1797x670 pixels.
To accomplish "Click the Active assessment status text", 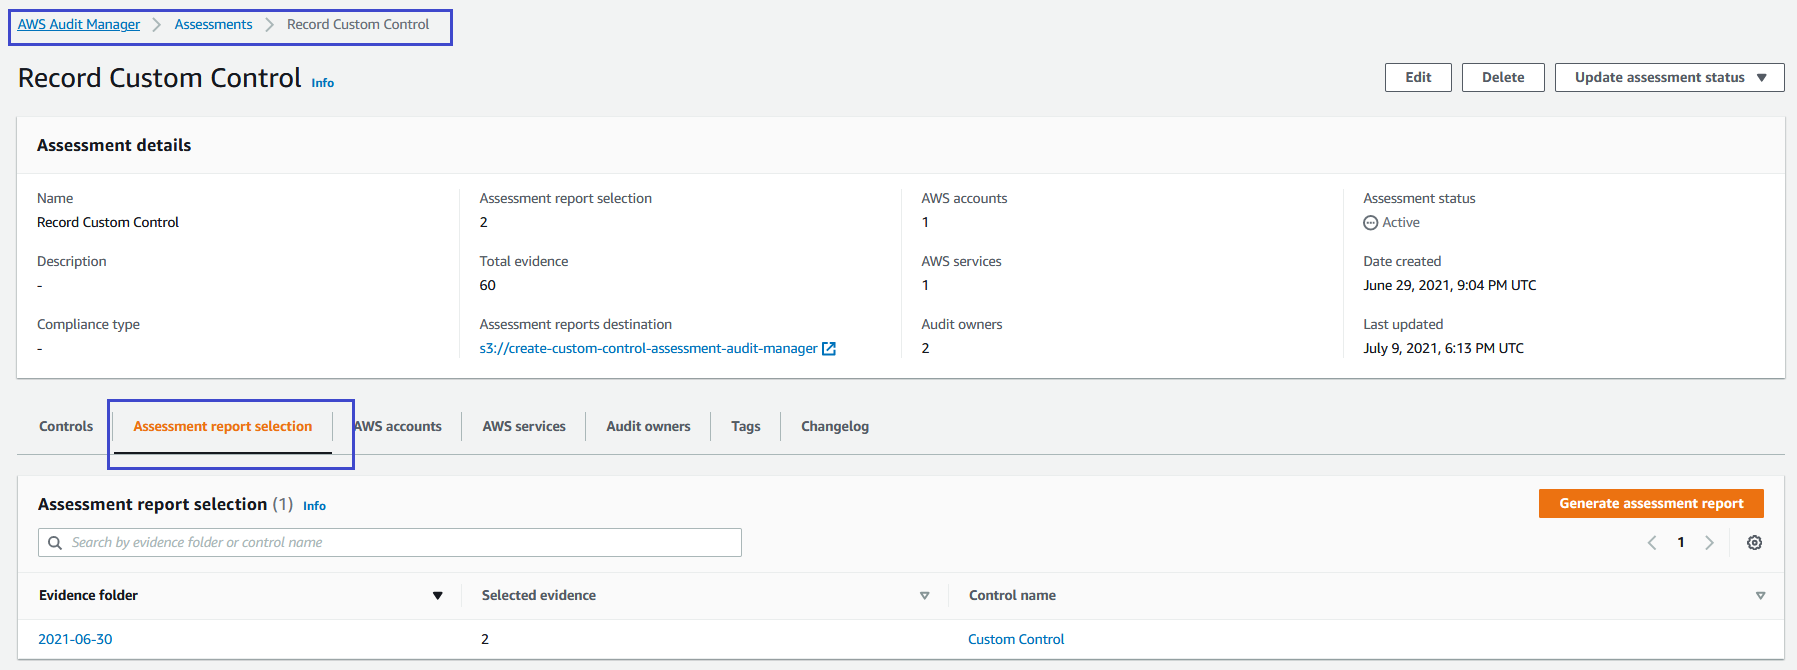I will (x=1401, y=223).
